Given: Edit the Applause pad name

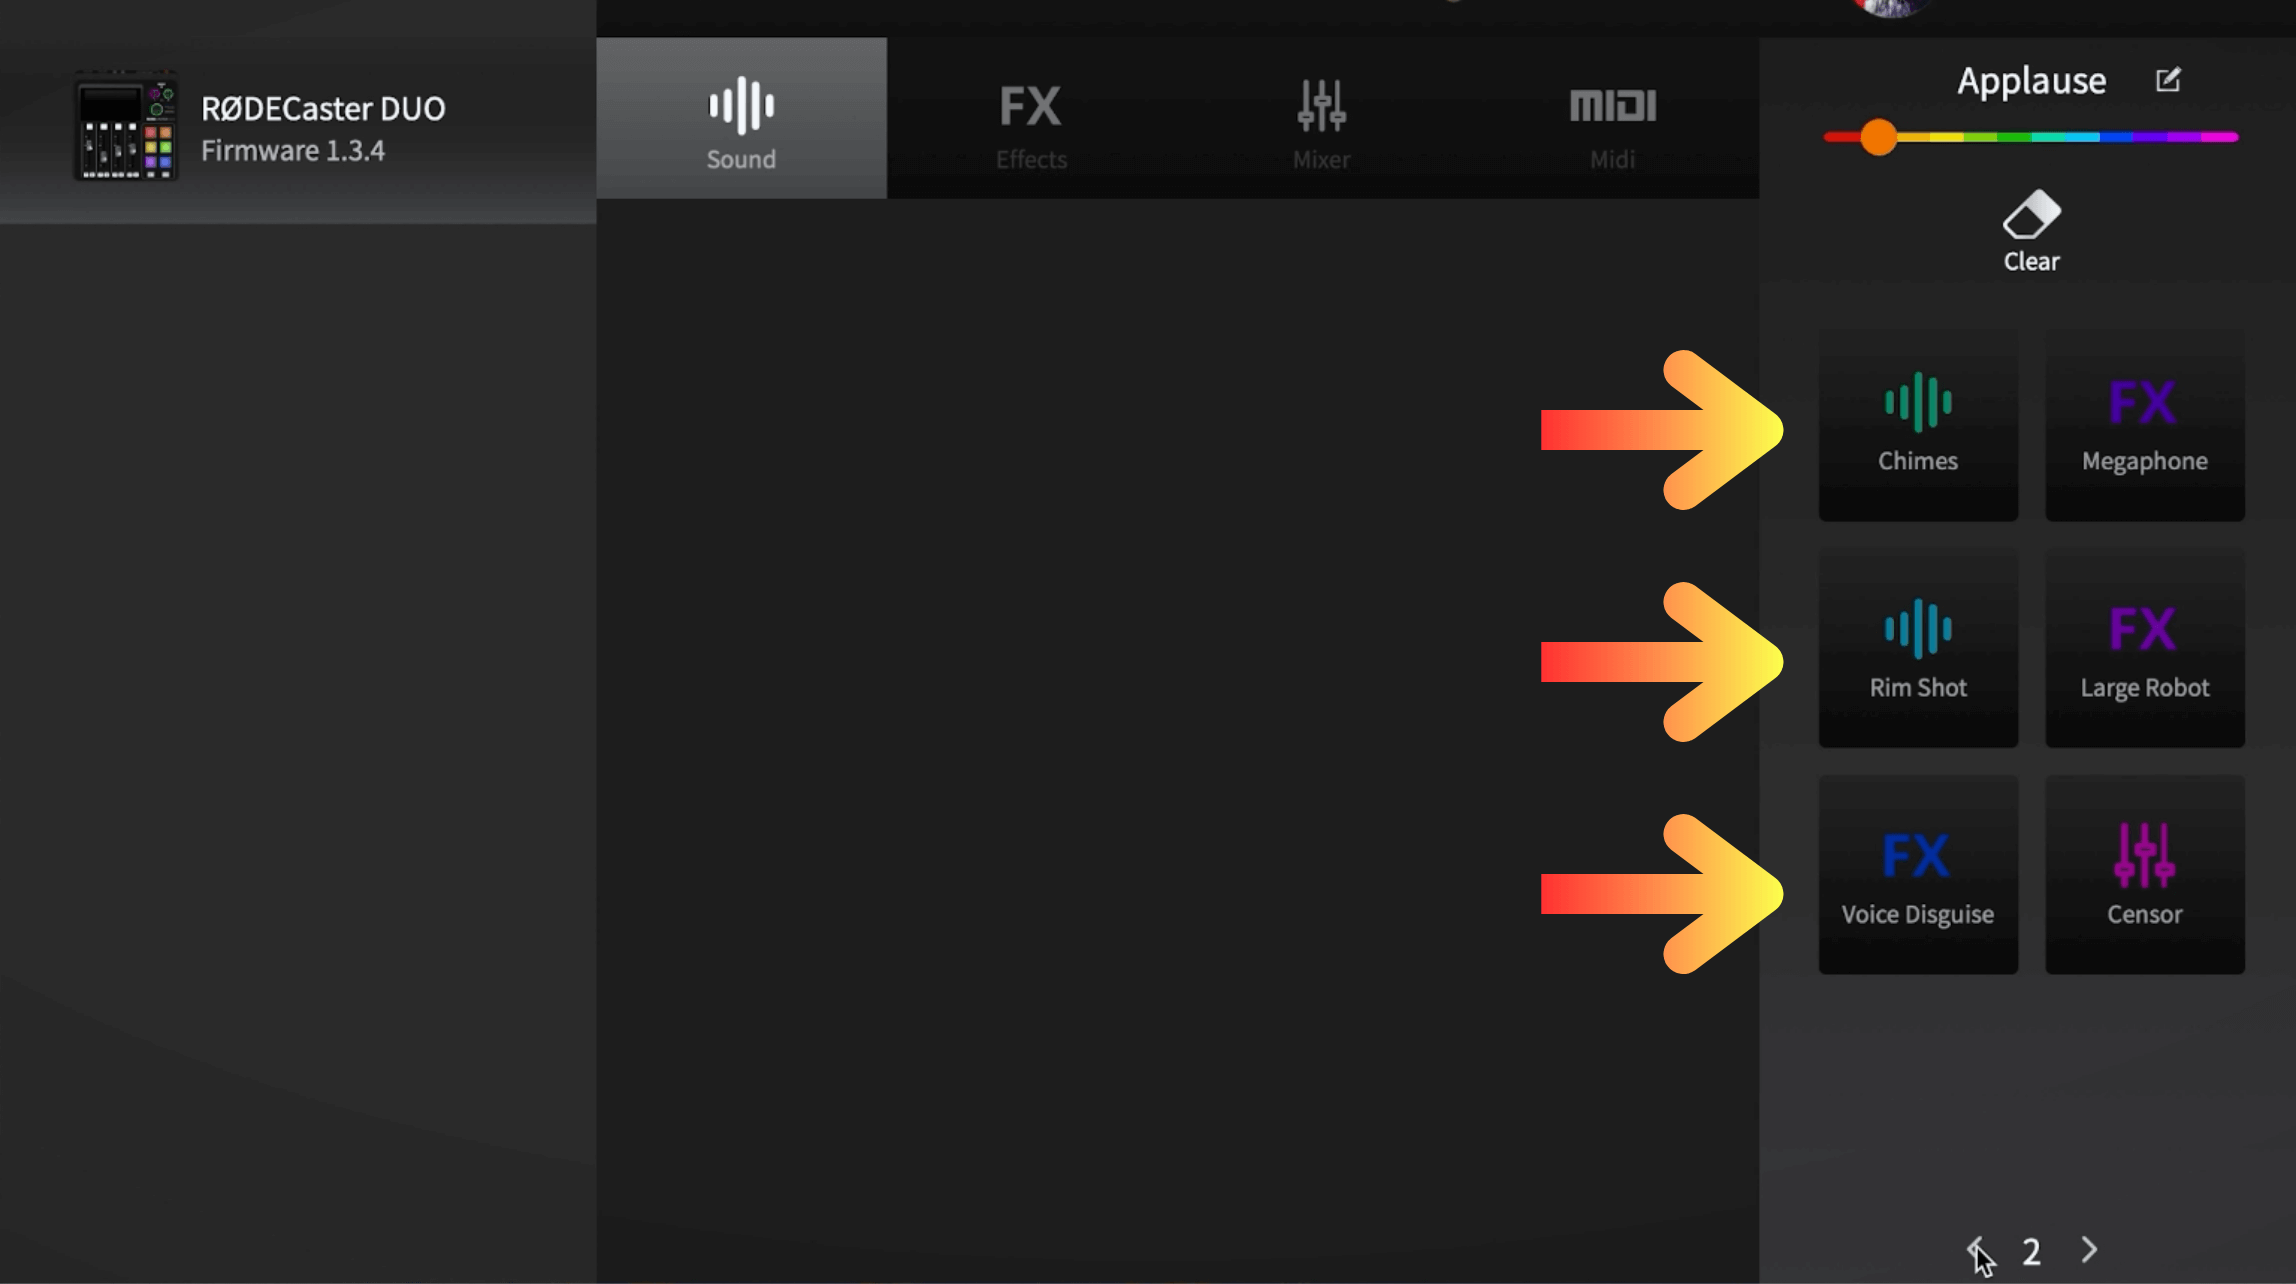Looking at the screenshot, I should [2167, 80].
